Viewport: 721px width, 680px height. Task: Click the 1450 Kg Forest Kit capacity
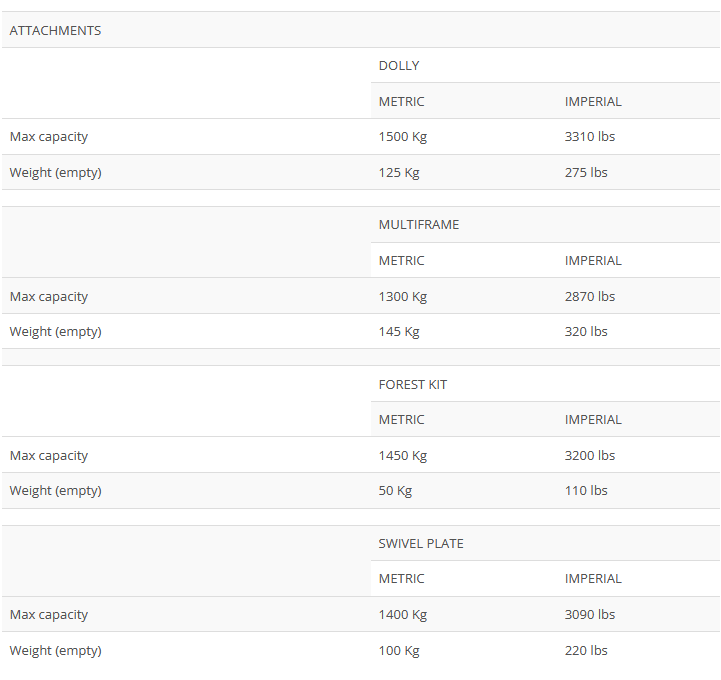(x=403, y=455)
